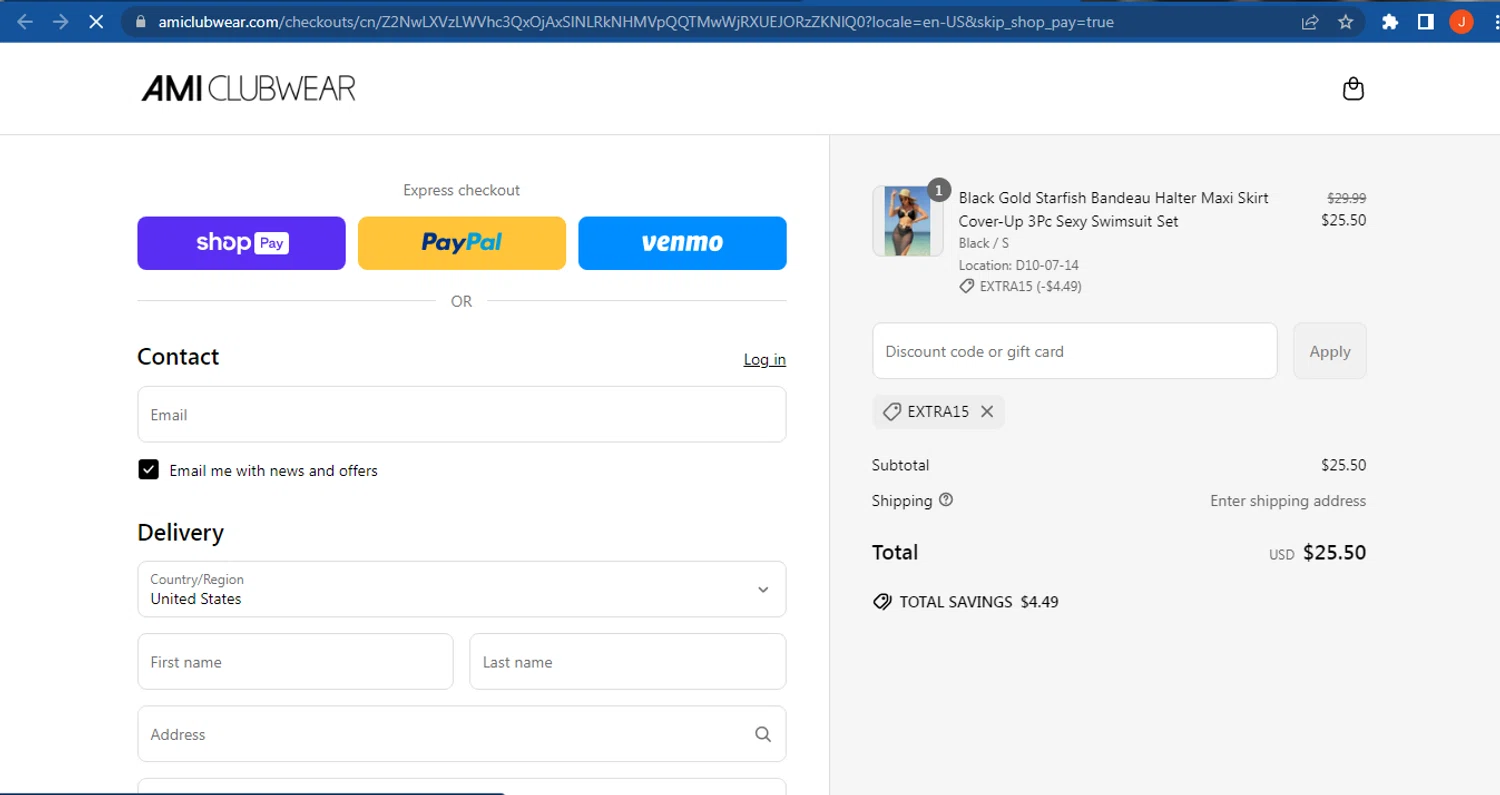Click the shipping help question mark
Image resolution: width=1500 pixels, height=795 pixels.
[x=946, y=500]
